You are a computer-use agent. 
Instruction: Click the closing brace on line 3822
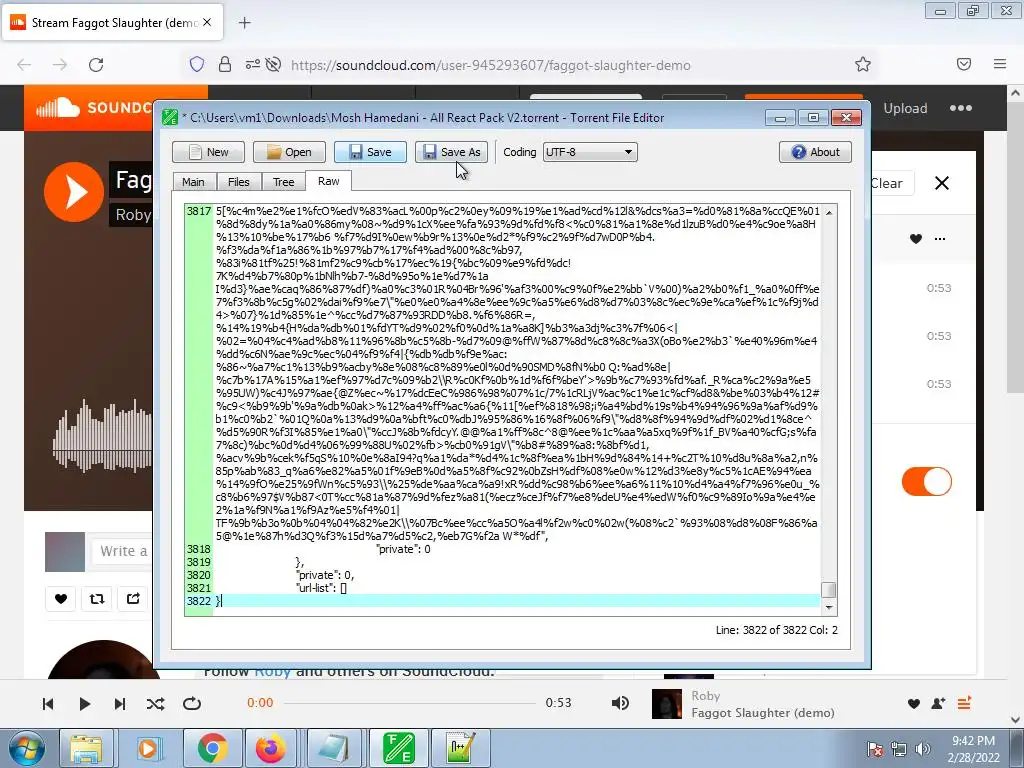tap(219, 601)
